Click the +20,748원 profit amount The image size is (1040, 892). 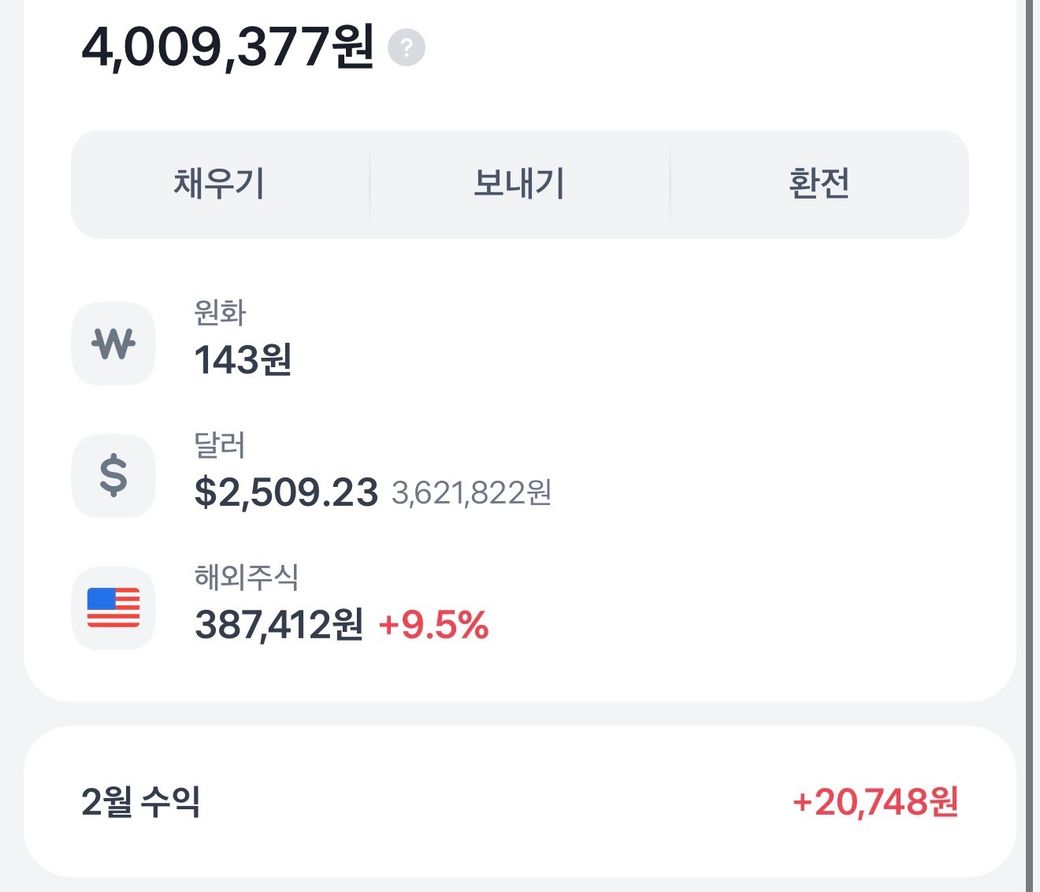pos(875,801)
